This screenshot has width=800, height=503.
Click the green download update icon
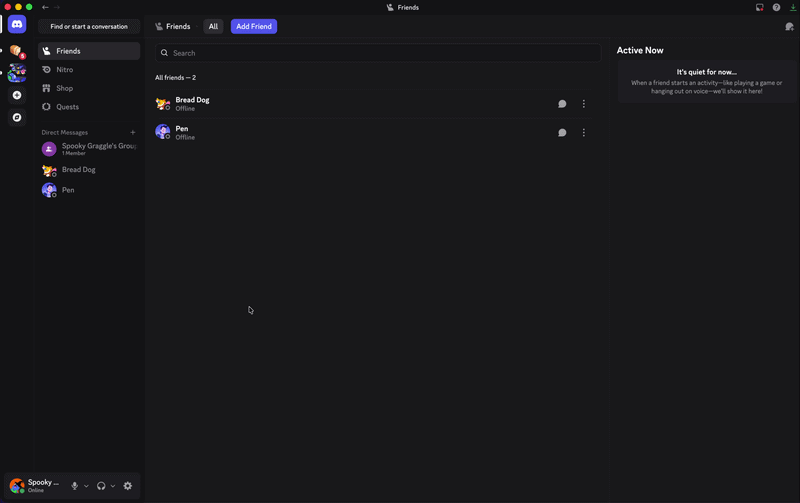(793, 7)
